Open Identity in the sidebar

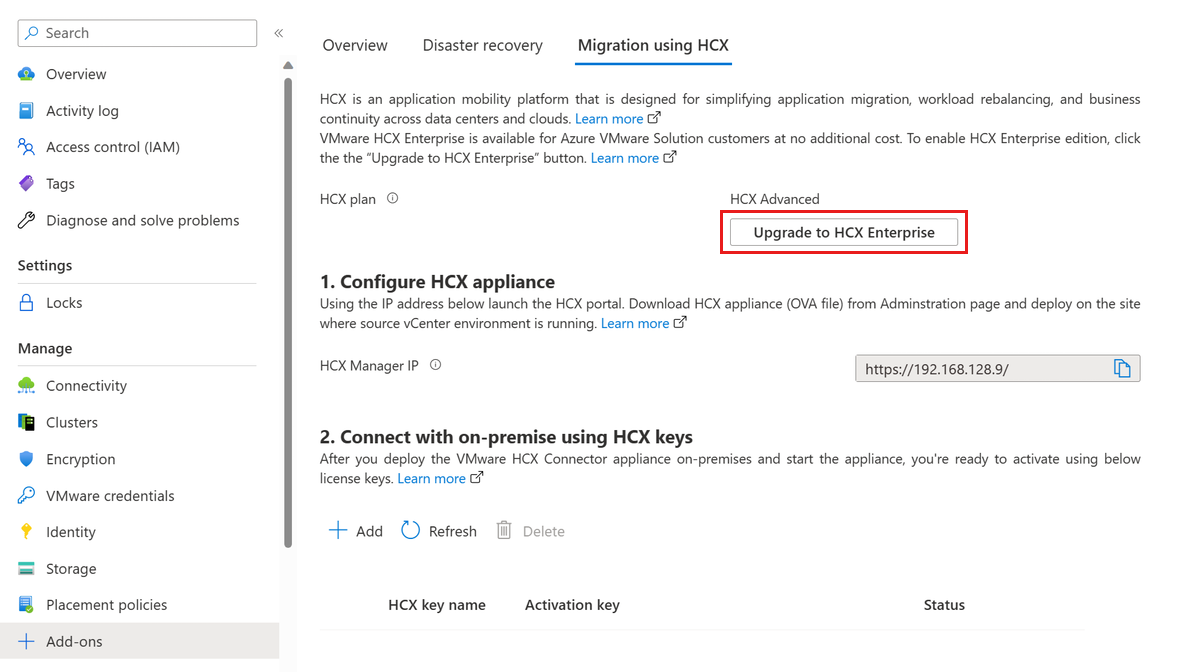pyautogui.click(x=71, y=532)
